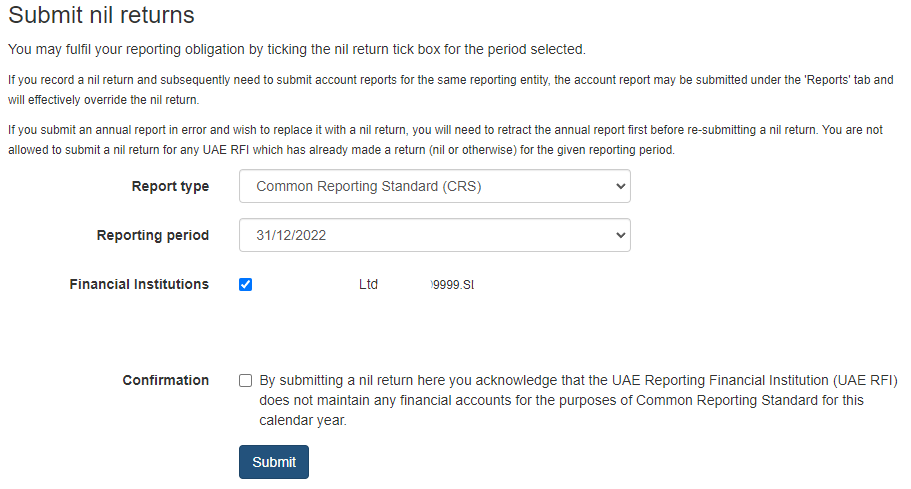
Task: Click the 'You may fulfil your reporting obligation' sentence
Action: [x=297, y=49]
